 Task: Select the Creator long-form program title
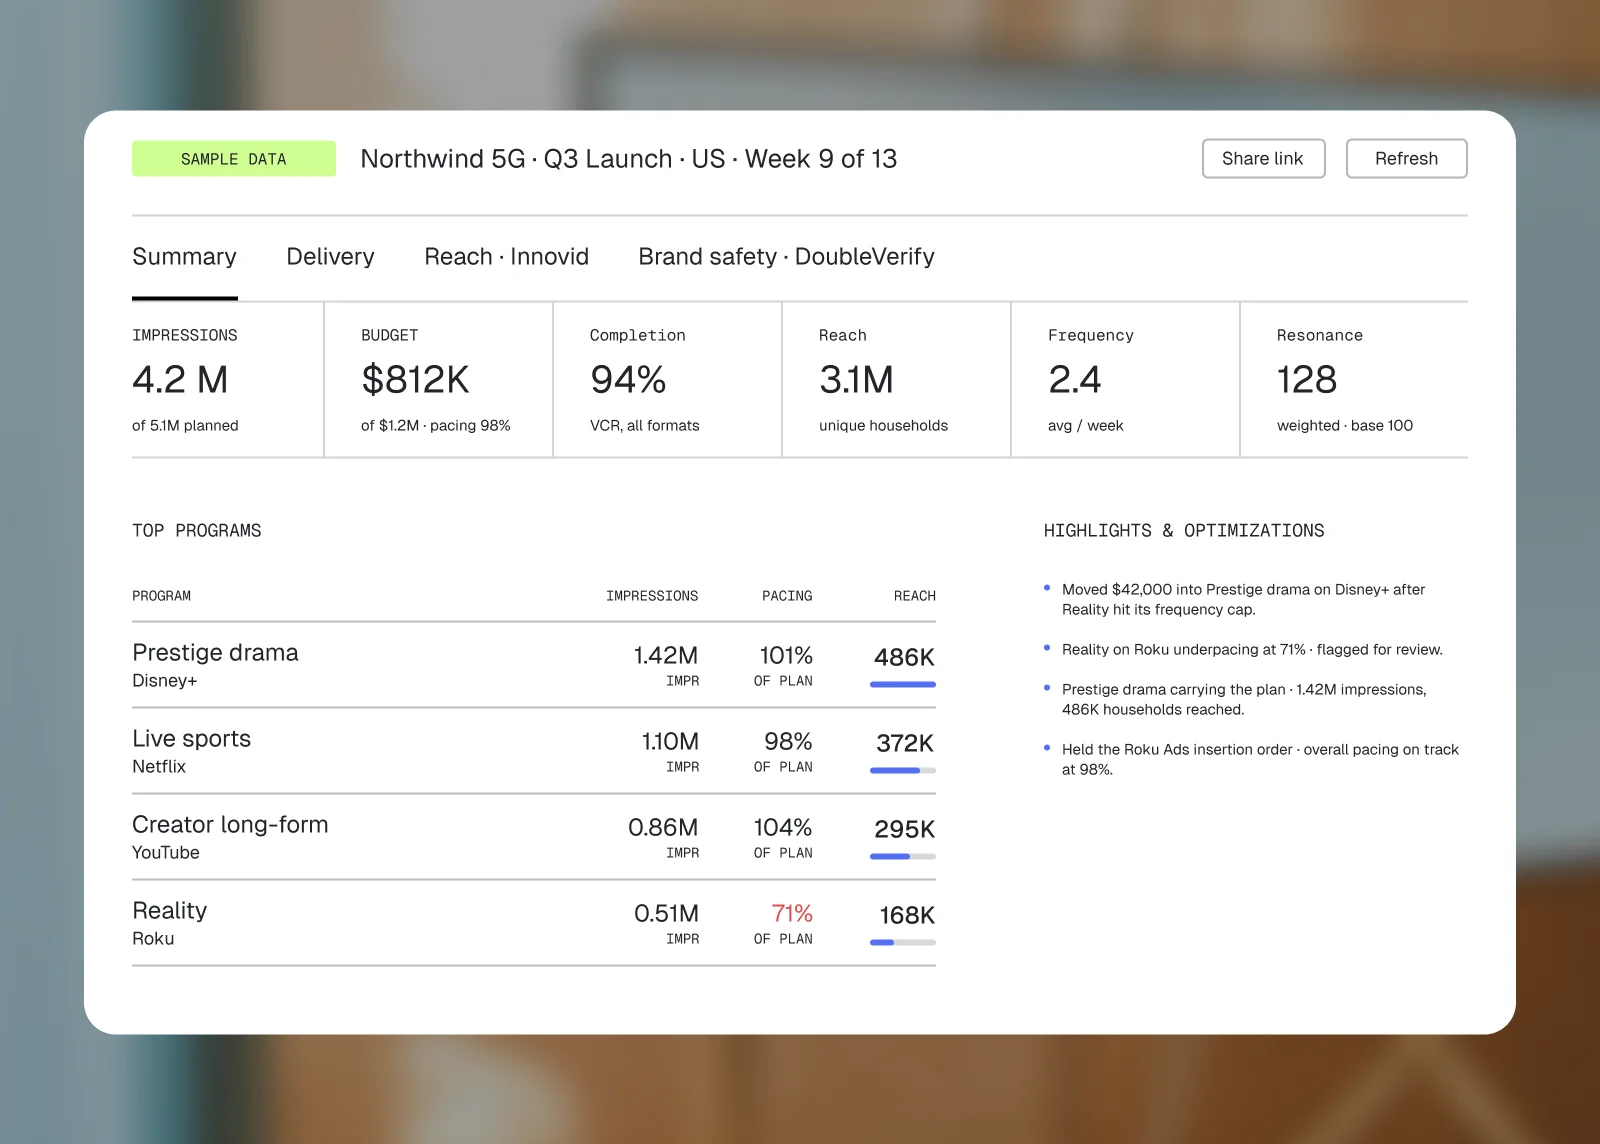click(x=230, y=825)
